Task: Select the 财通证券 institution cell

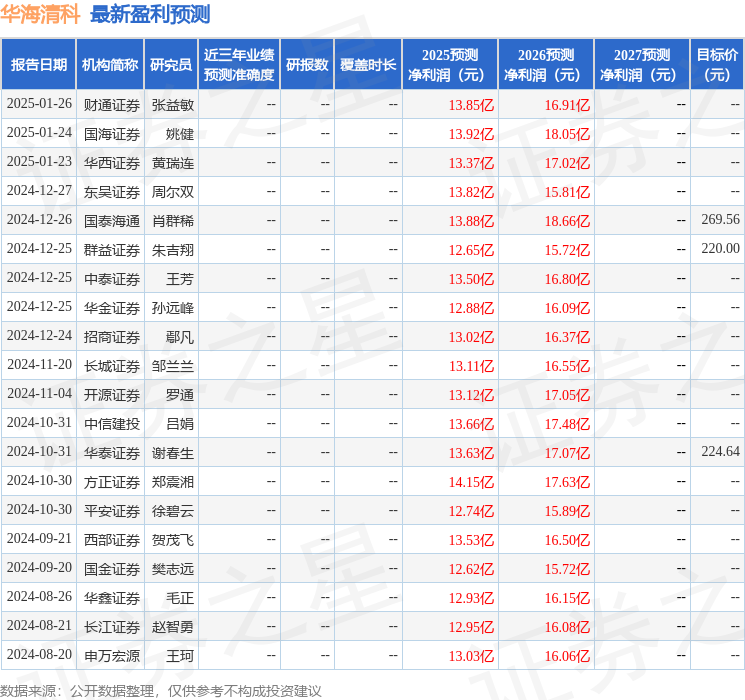Action: click(112, 105)
